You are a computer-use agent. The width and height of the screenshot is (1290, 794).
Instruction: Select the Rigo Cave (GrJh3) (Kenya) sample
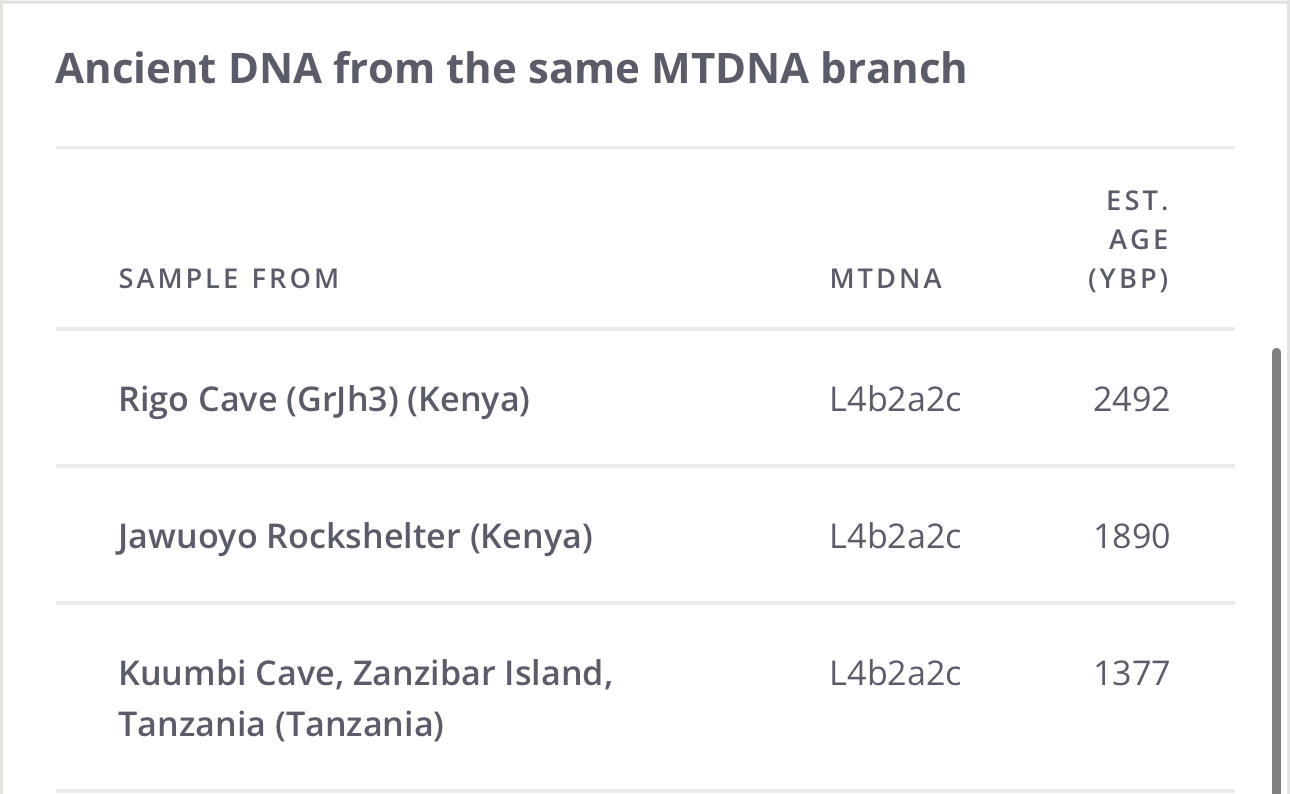click(x=323, y=400)
